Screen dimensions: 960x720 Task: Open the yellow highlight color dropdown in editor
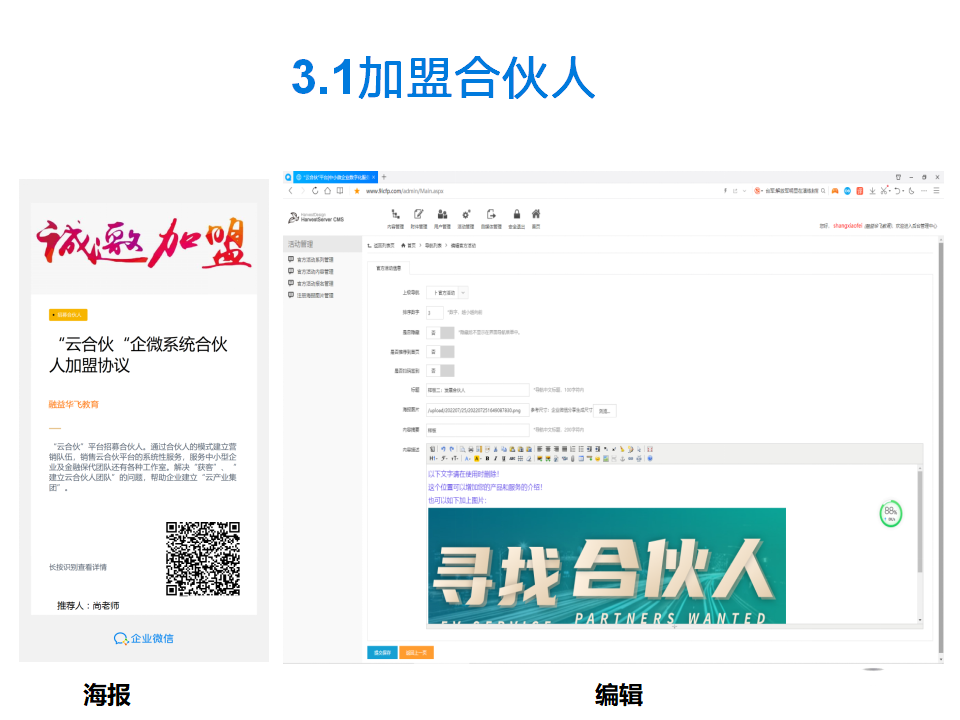coord(478,458)
